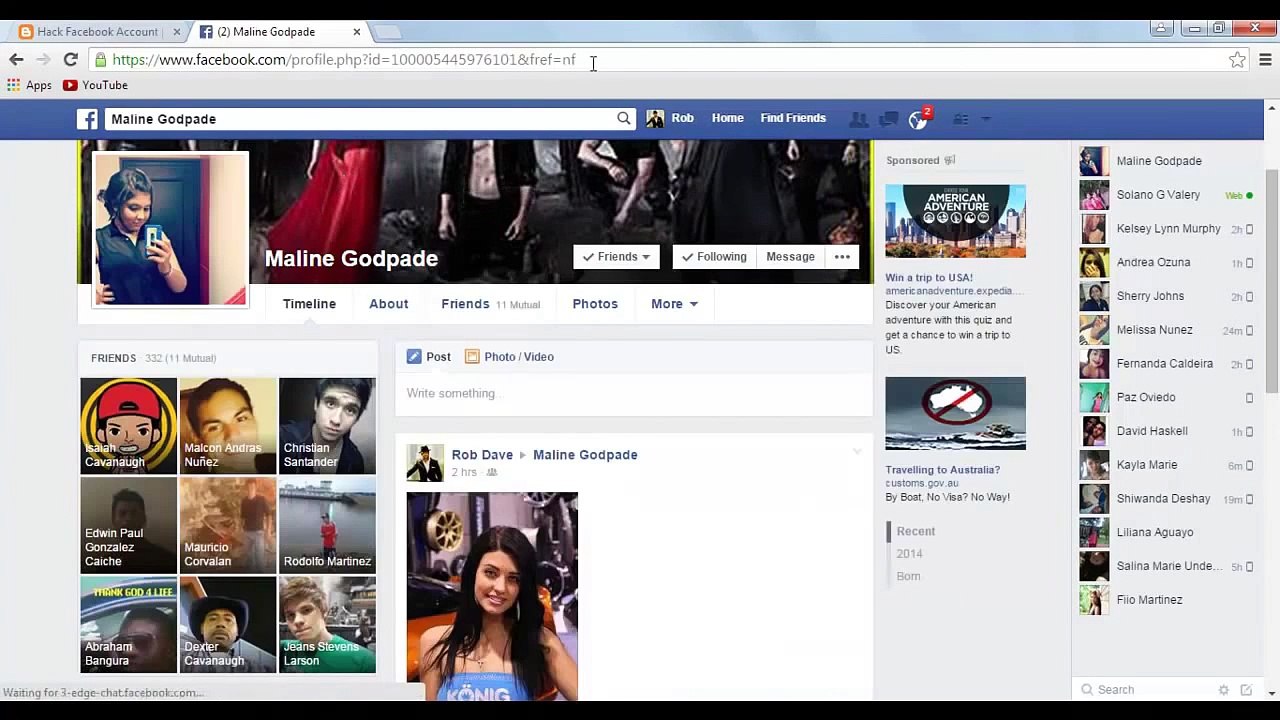The image size is (1280, 720).
Task: Open Rob Dave's post avatar
Action: click(x=425, y=463)
